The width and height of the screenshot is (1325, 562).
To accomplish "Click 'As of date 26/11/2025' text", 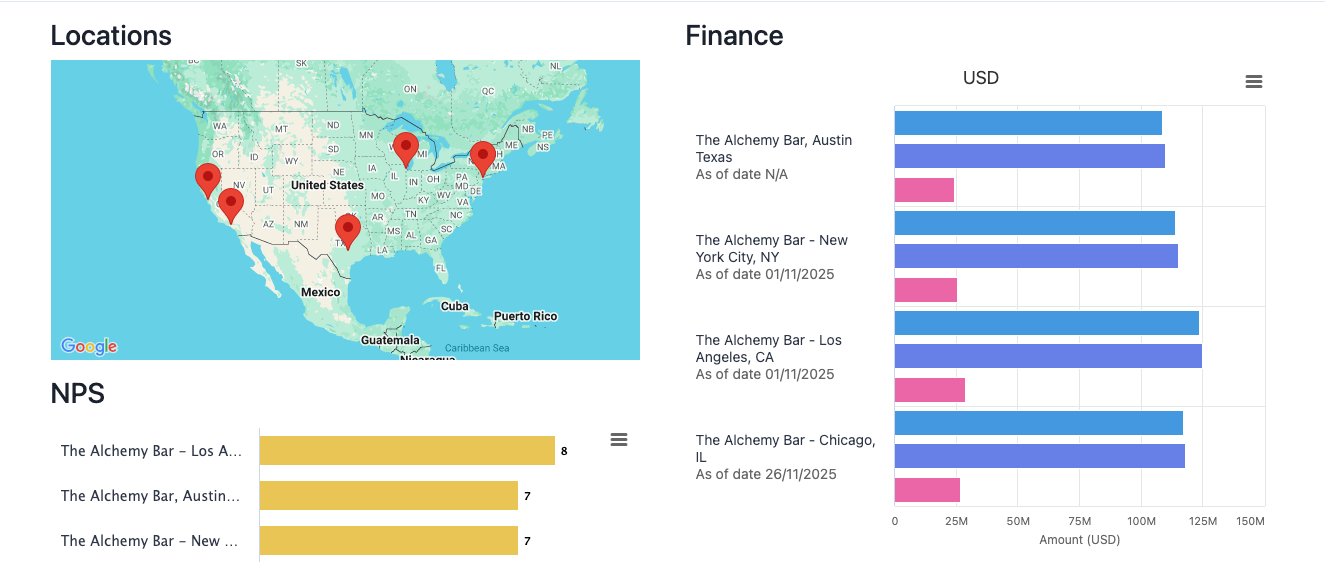I will coord(765,474).
